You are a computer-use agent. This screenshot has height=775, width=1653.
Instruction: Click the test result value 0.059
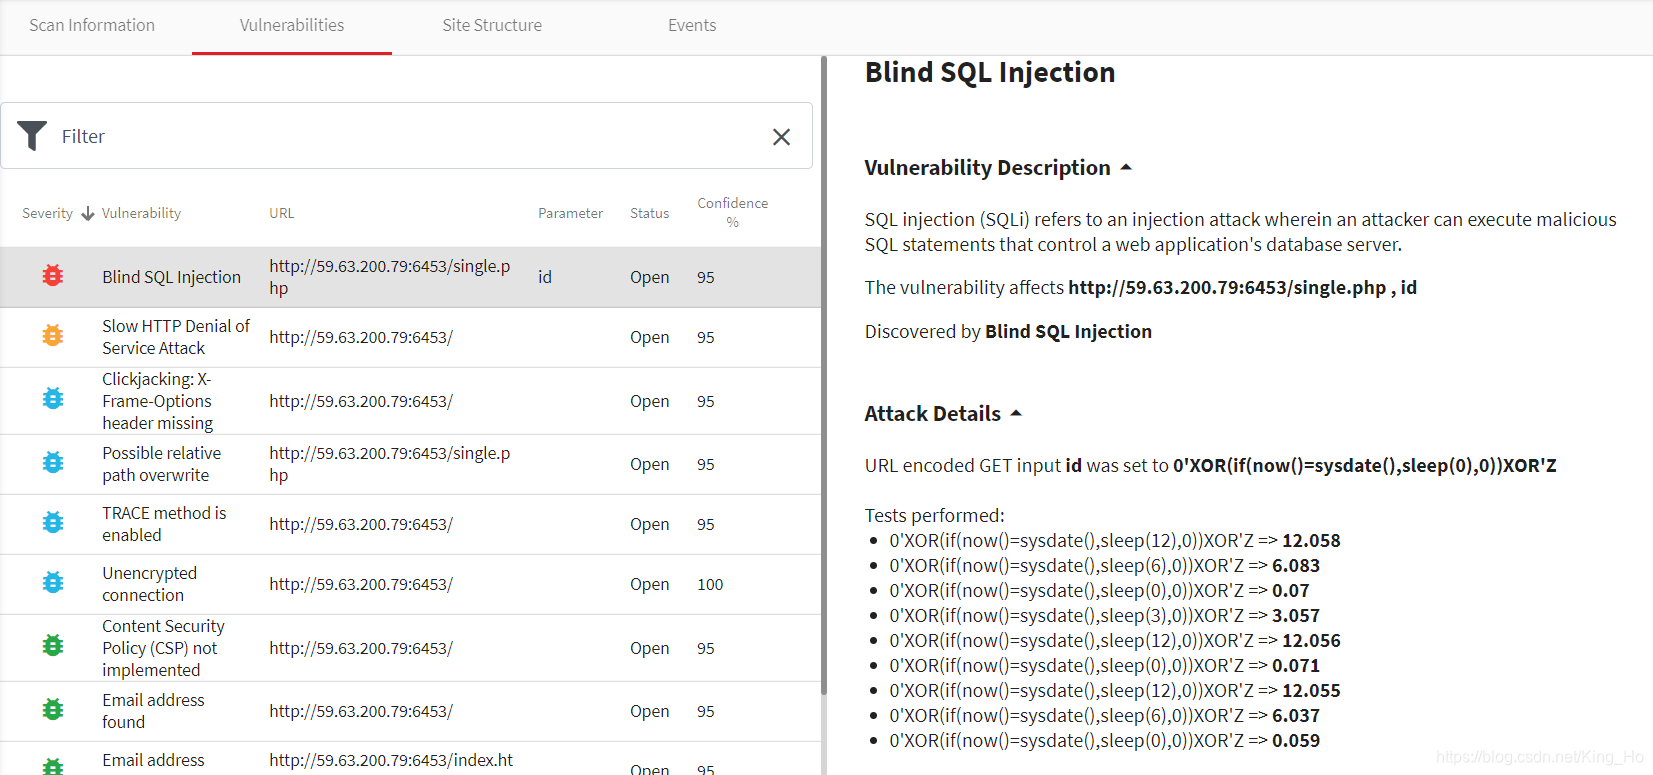[1296, 740]
